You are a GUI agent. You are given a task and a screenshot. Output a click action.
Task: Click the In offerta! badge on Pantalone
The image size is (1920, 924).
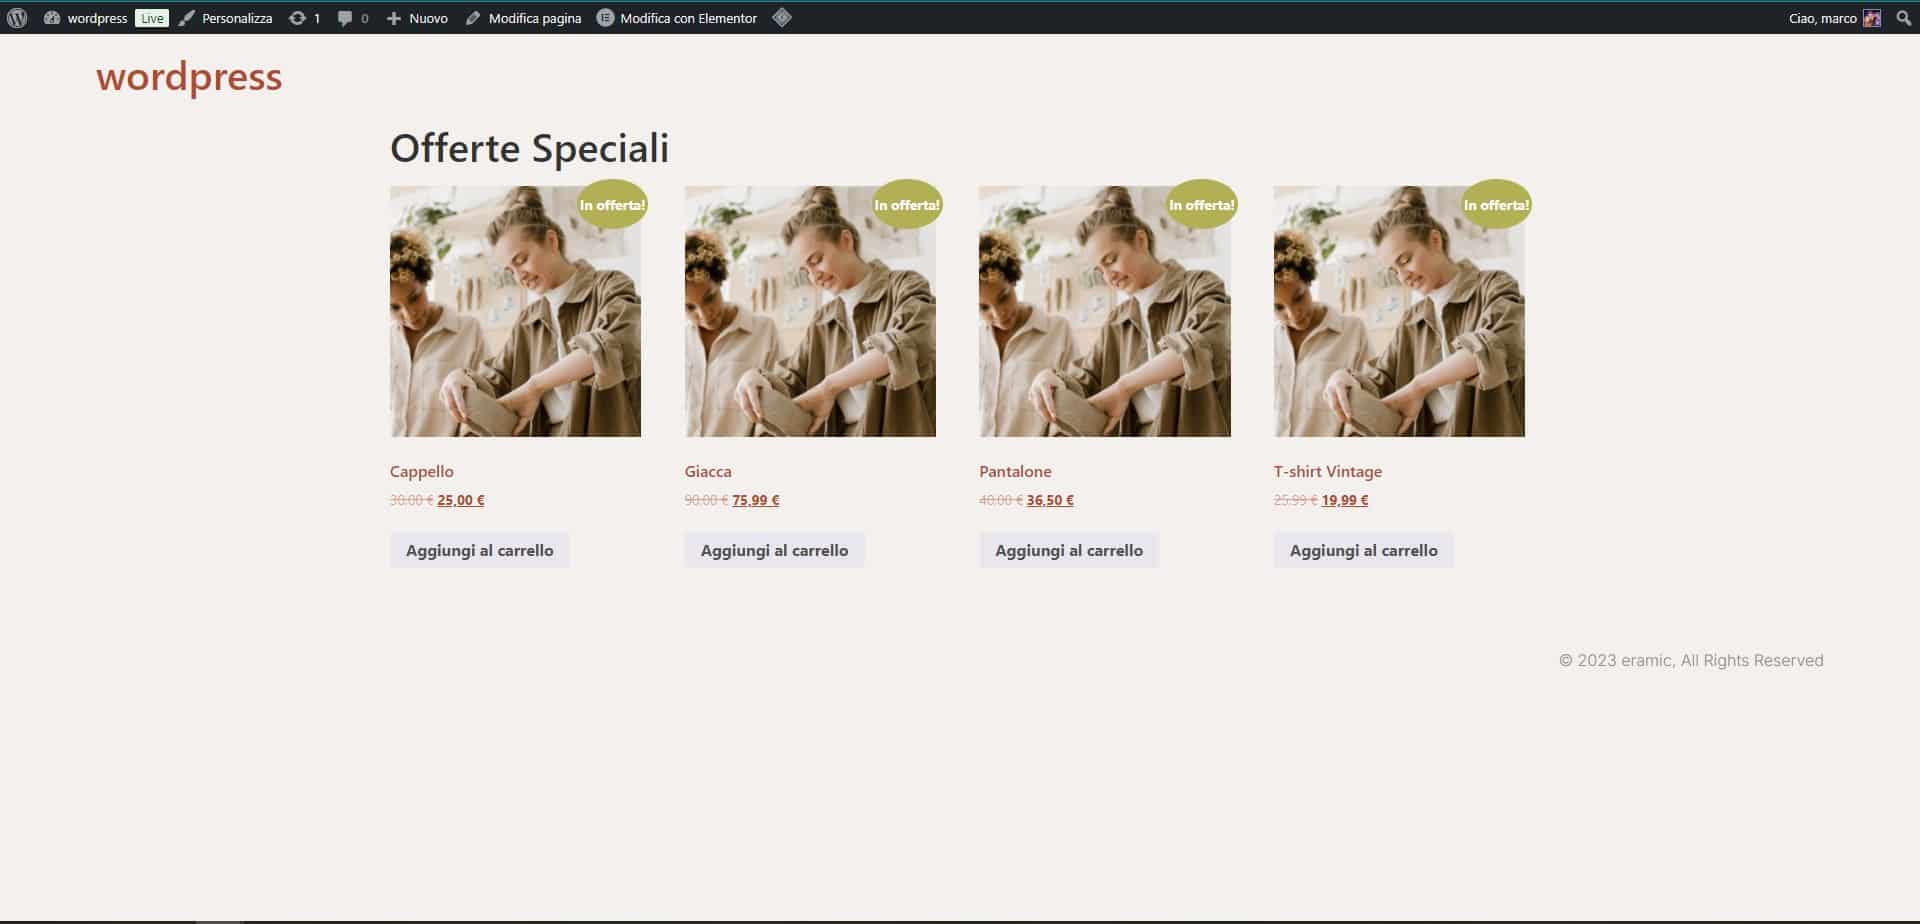click(1202, 204)
